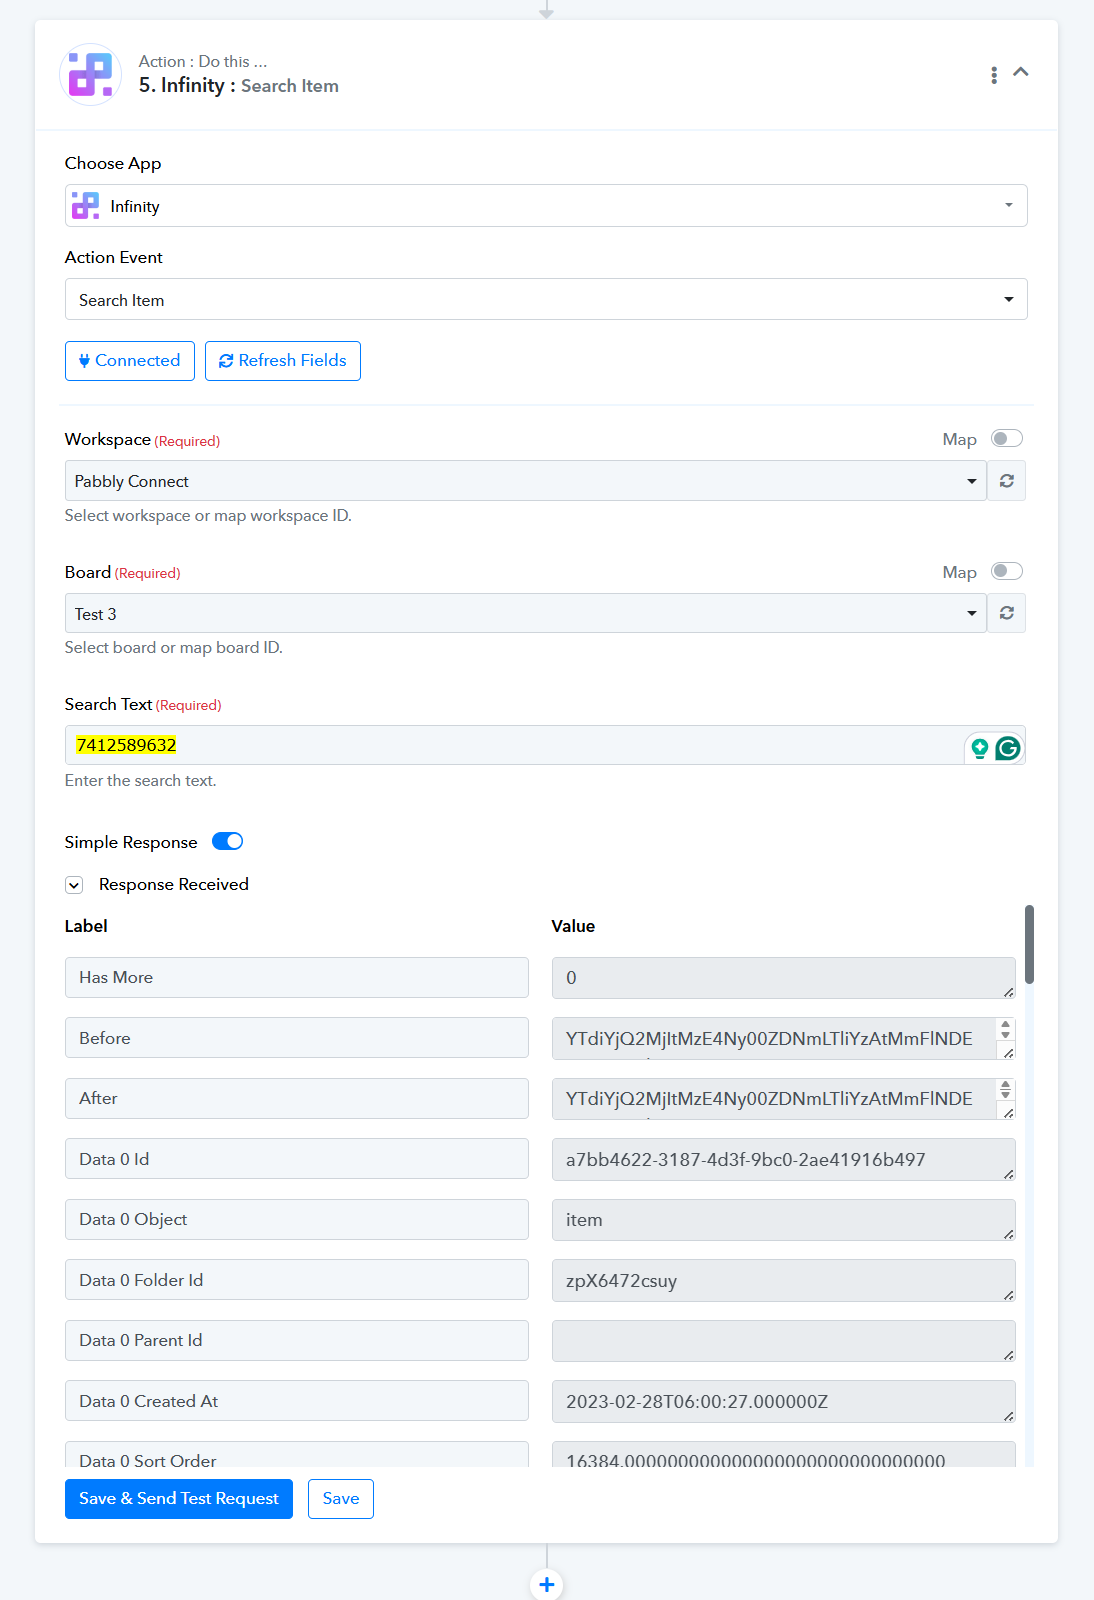Click Save & Send Test Request
Viewport: 1094px width, 1600px height.
pyautogui.click(x=179, y=1499)
